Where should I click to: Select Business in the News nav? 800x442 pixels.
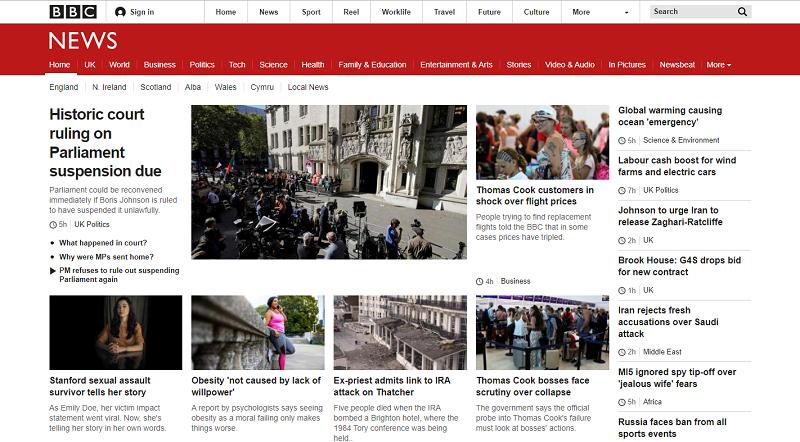point(160,65)
